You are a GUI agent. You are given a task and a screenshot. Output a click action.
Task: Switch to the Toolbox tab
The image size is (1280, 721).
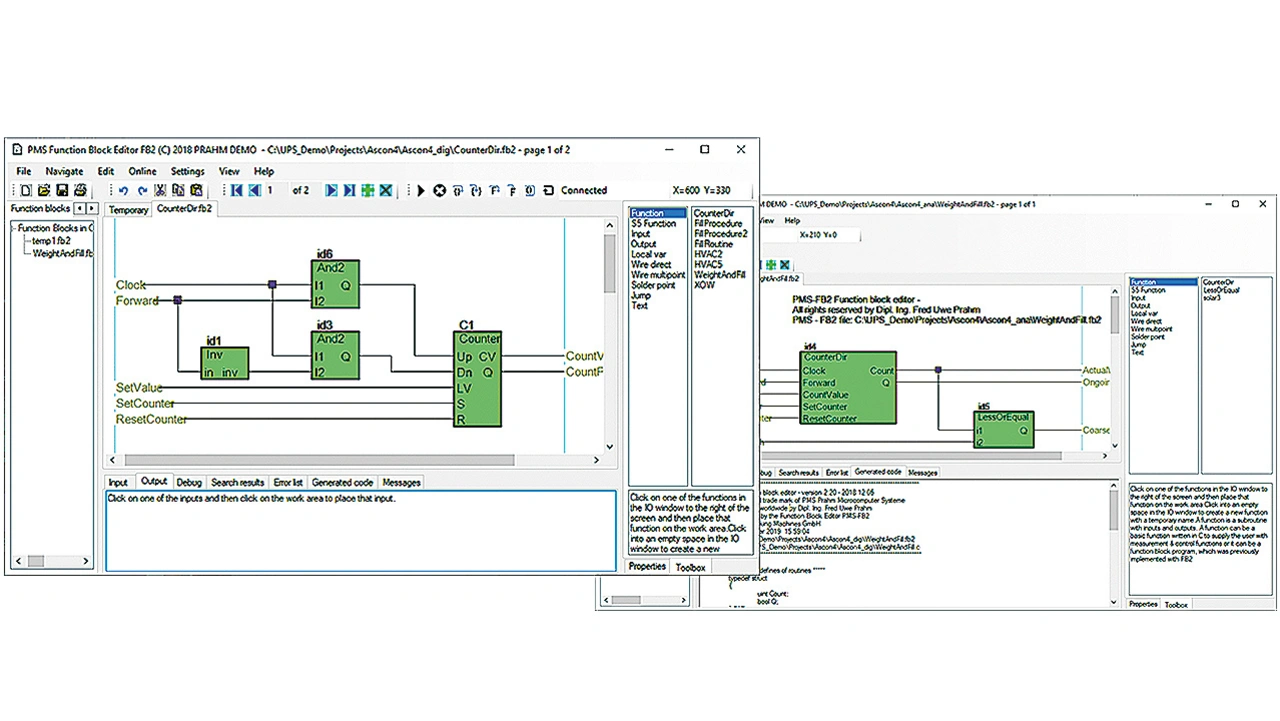(690, 567)
